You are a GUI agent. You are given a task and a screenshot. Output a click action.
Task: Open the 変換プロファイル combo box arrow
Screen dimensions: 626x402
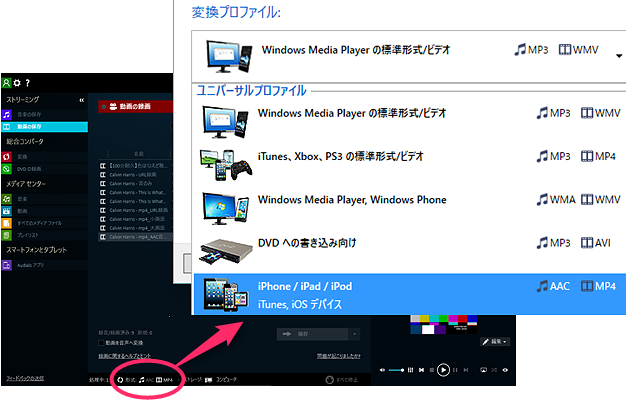tap(619, 56)
